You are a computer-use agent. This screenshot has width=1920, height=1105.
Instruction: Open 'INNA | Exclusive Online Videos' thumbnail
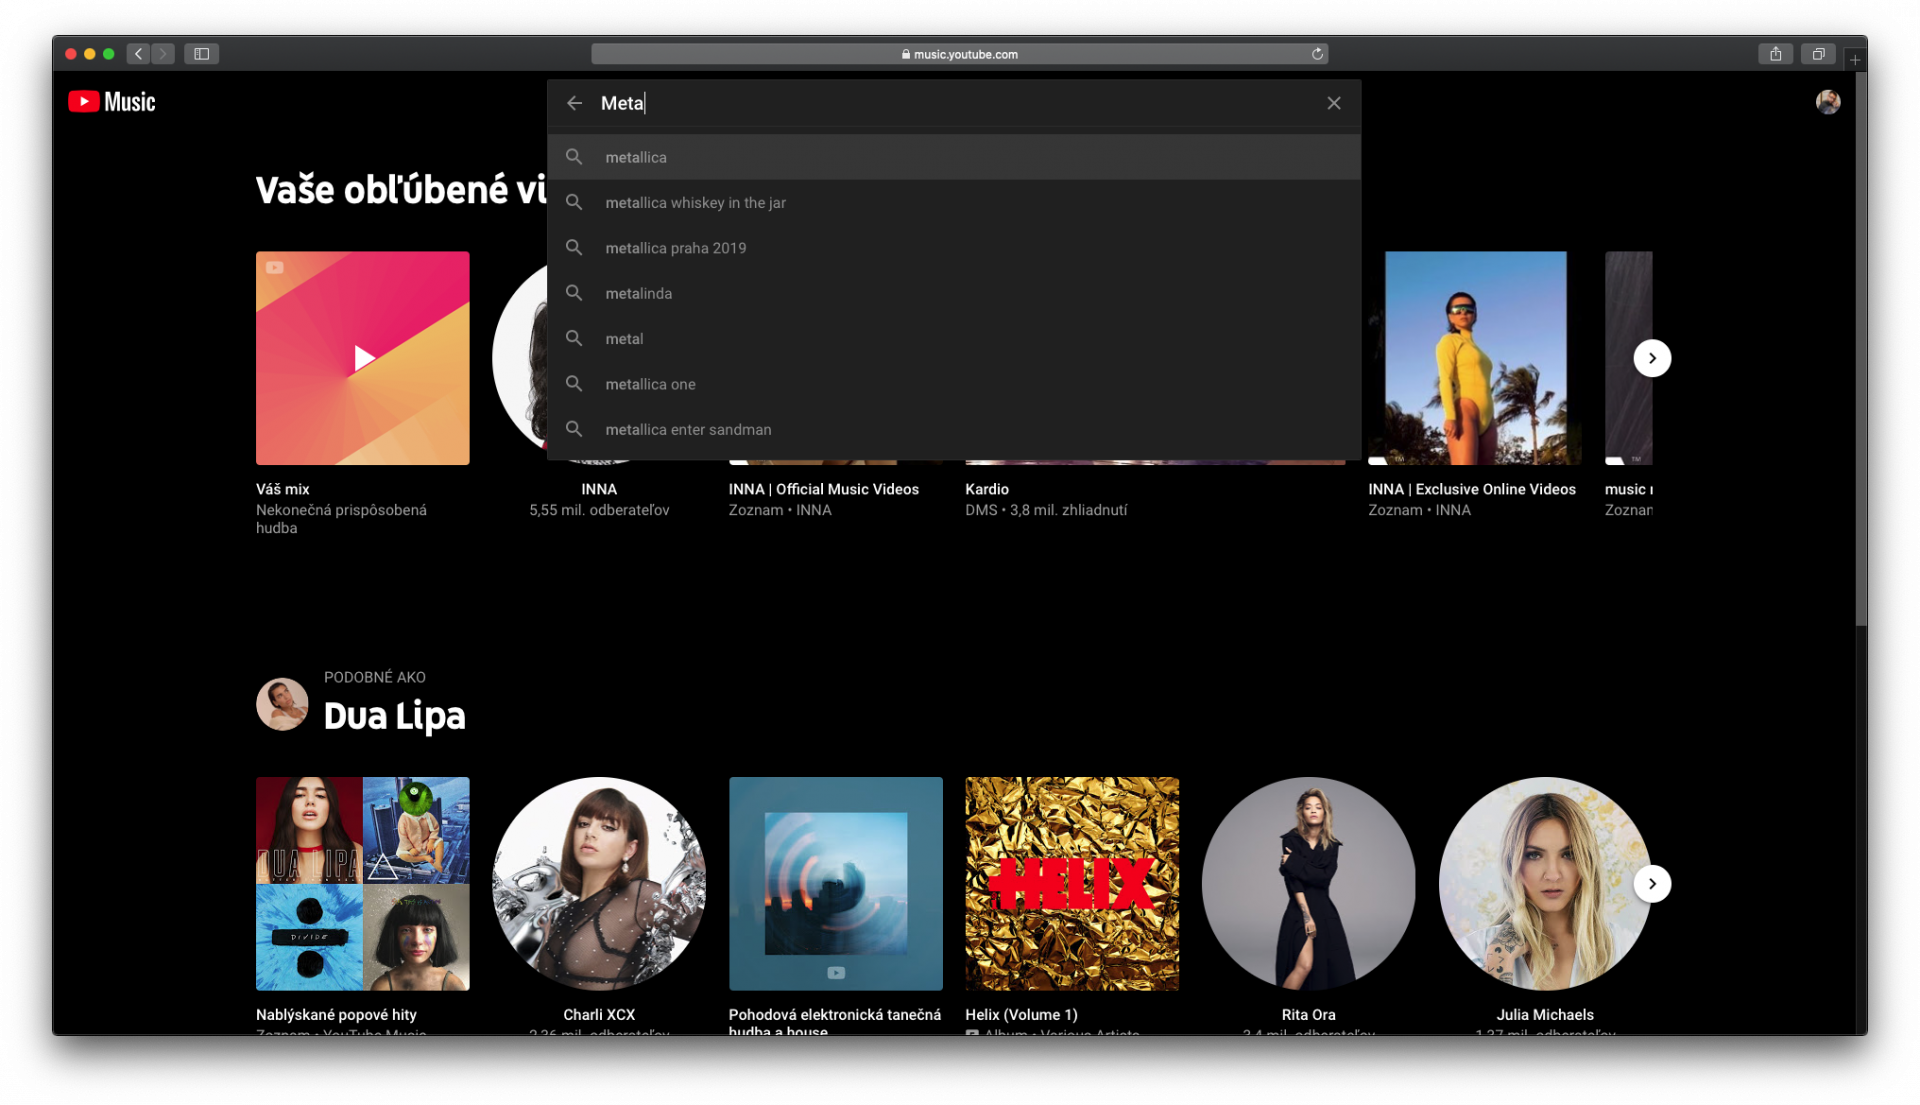(x=1475, y=358)
